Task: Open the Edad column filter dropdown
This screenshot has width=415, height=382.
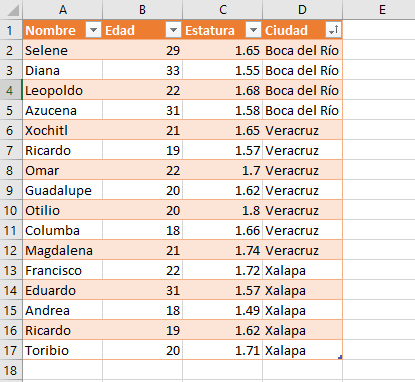Action: tap(173, 30)
